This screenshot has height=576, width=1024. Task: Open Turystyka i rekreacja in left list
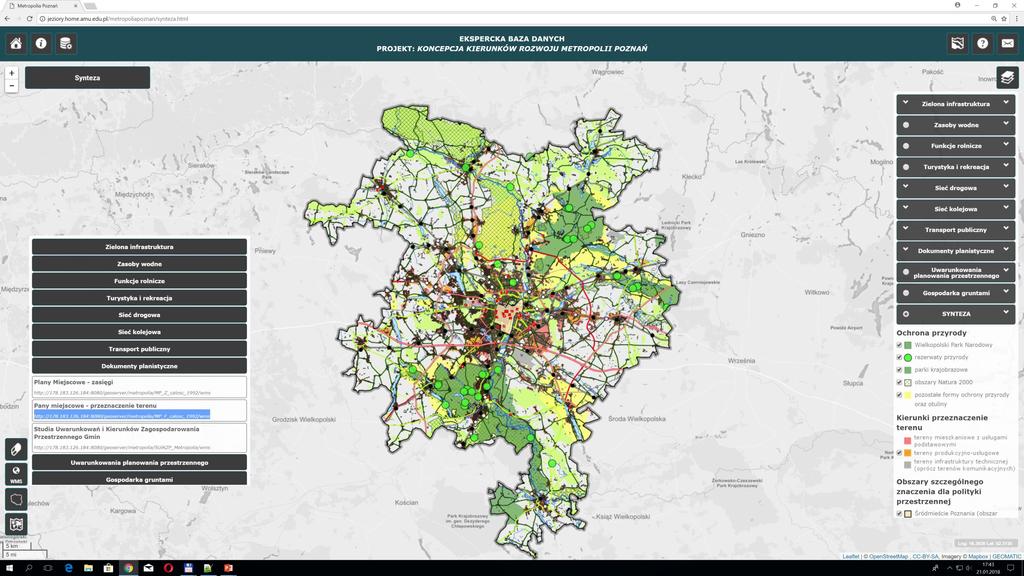(x=139, y=298)
